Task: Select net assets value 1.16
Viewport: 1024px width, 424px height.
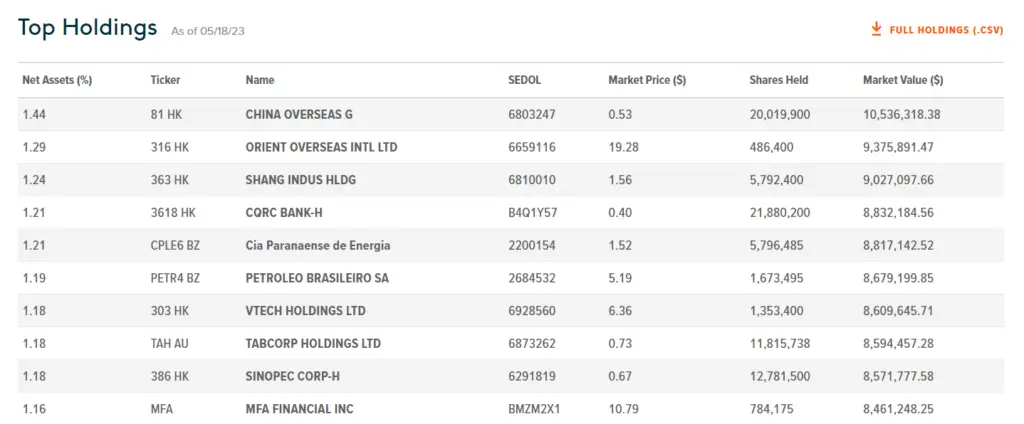Action: pyautogui.click(x=32, y=409)
